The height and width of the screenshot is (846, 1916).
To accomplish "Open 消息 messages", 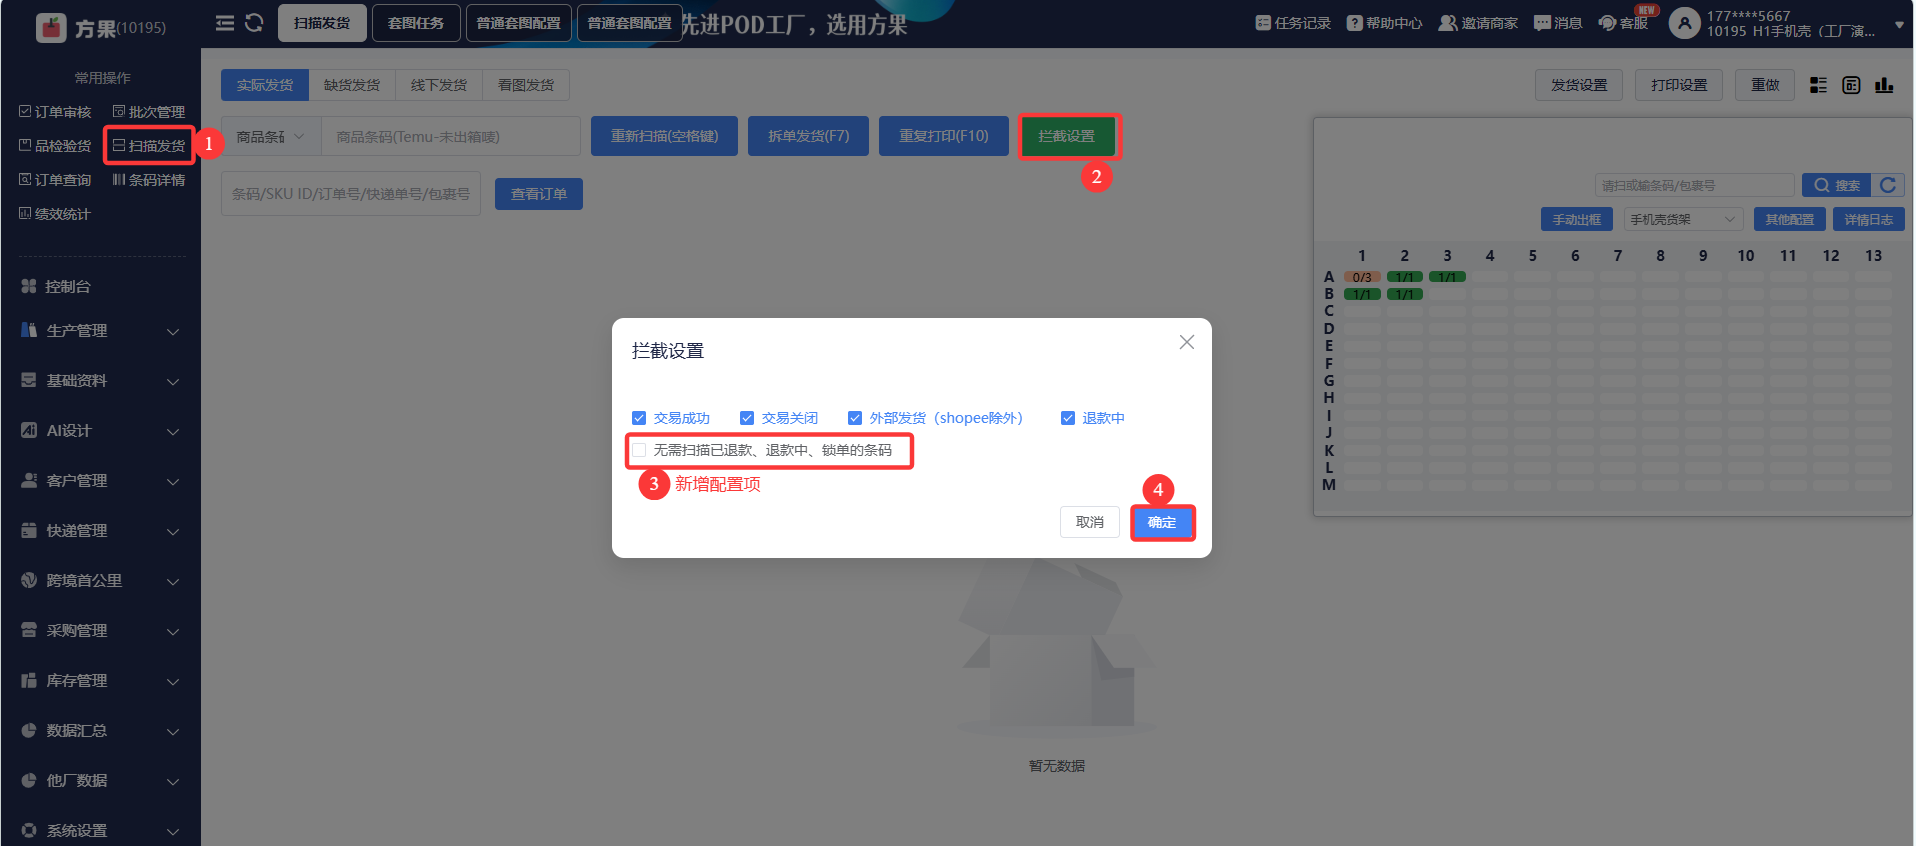I will [1558, 23].
